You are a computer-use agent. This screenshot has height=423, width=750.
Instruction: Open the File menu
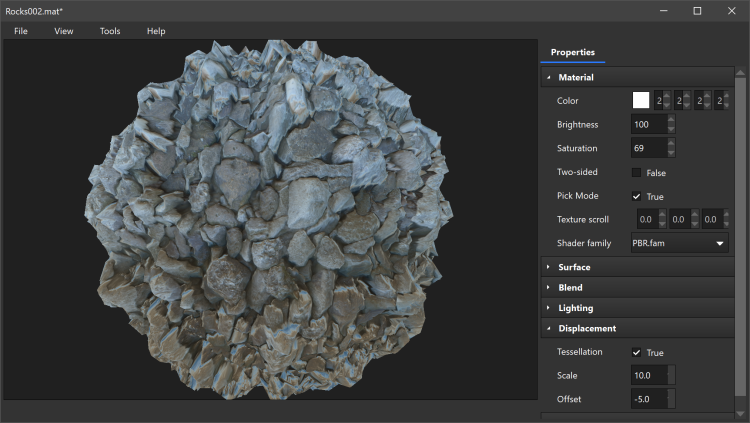[x=21, y=31]
